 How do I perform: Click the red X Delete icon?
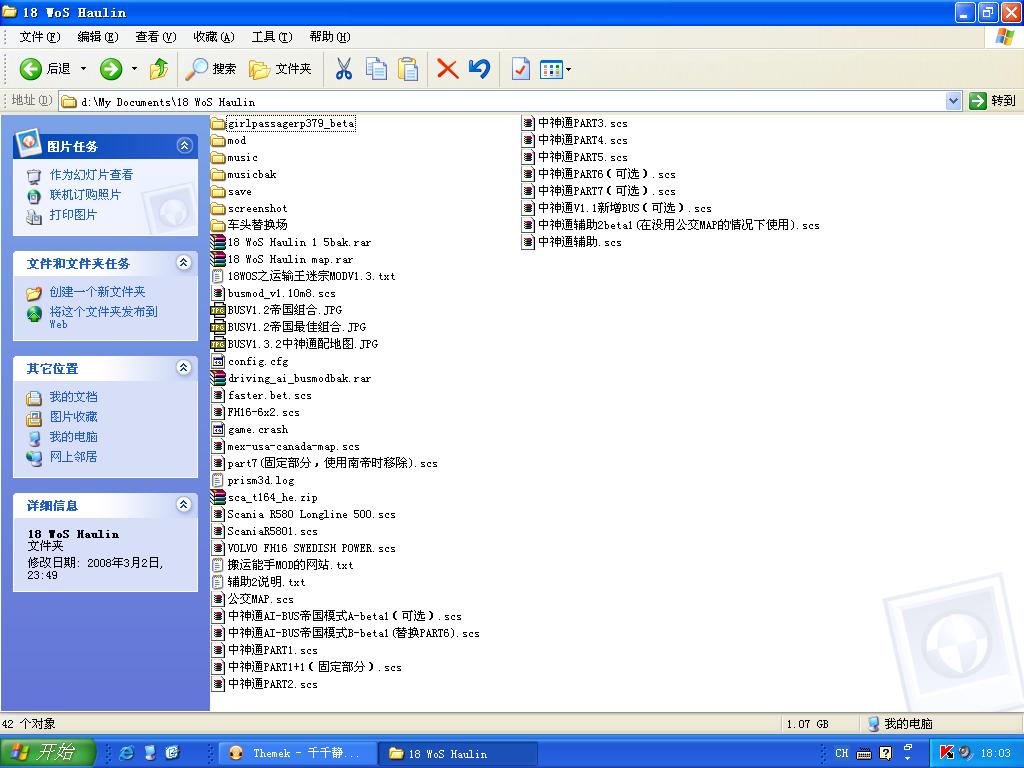pyautogui.click(x=447, y=69)
